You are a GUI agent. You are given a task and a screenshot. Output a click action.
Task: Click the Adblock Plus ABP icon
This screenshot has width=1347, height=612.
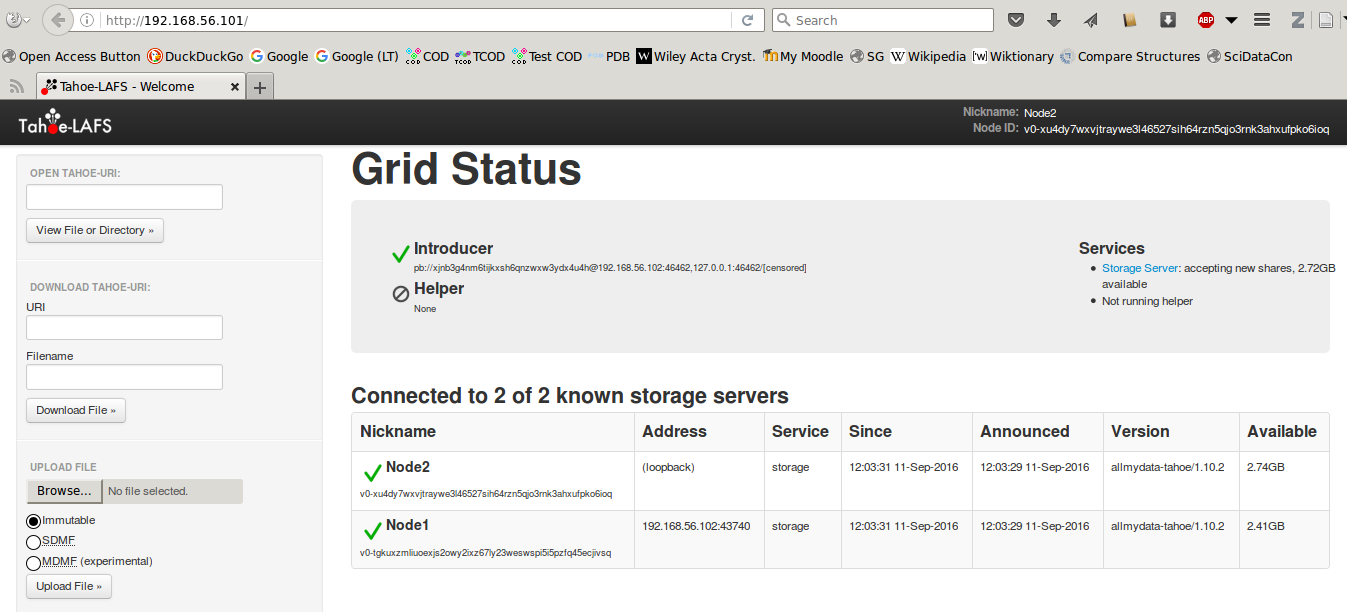(1206, 20)
